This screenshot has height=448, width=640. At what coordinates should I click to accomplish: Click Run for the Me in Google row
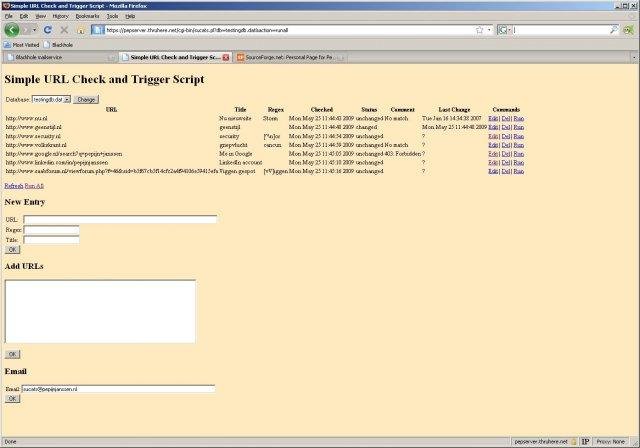[x=519, y=154]
